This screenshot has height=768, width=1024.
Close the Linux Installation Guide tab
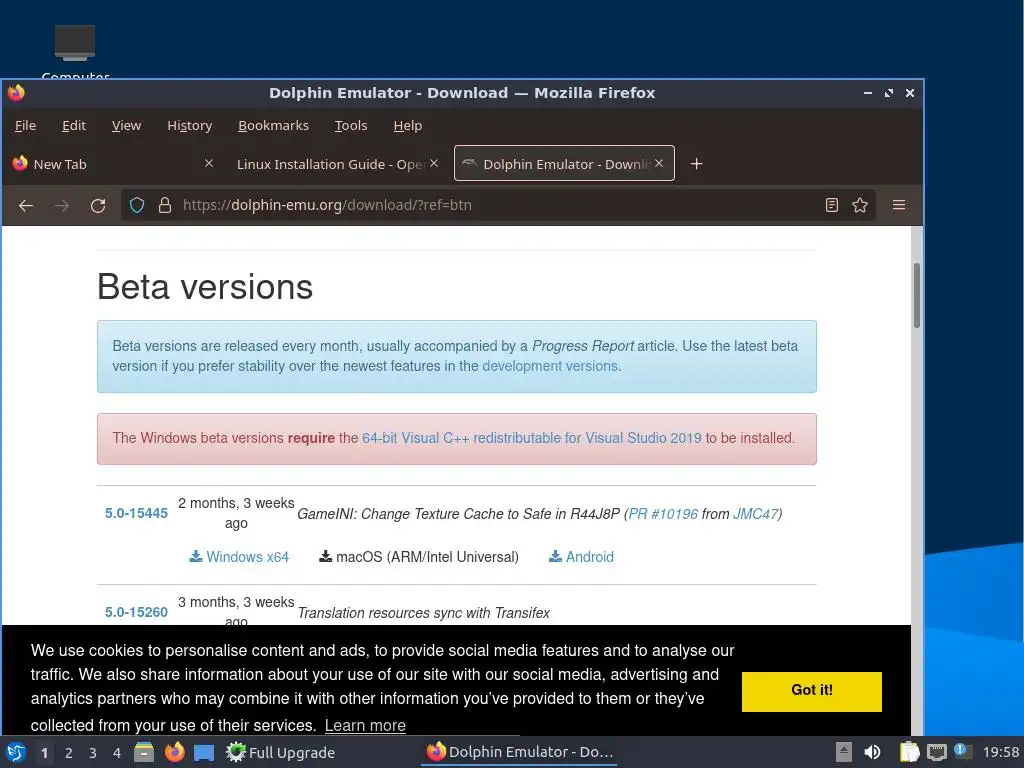tap(434, 163)
